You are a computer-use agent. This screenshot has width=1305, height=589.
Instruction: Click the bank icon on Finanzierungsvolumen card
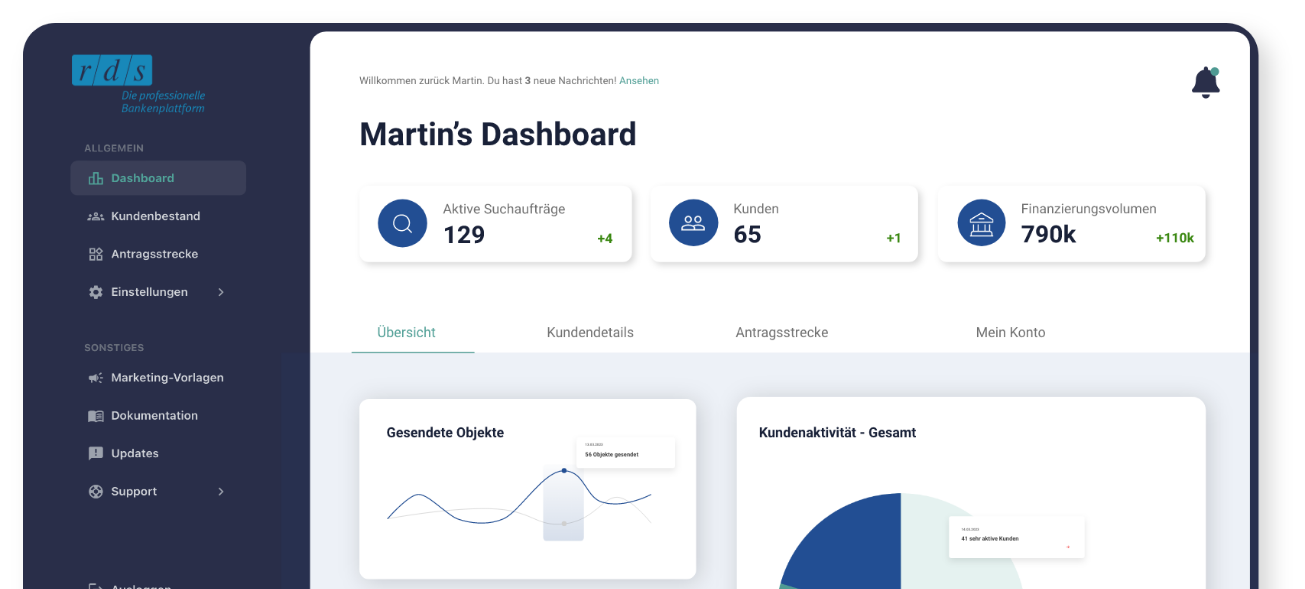click(x=981, y=223)
